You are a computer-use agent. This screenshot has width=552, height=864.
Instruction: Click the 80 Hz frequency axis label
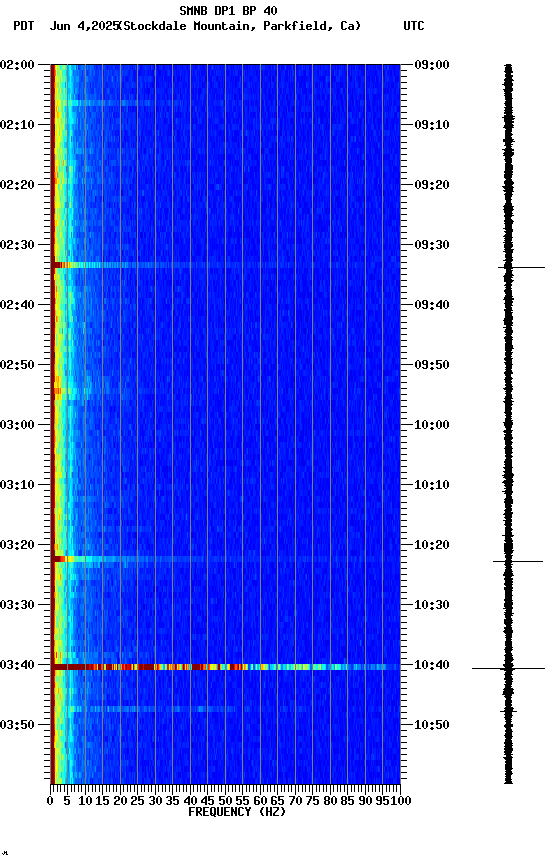point(330,801)
